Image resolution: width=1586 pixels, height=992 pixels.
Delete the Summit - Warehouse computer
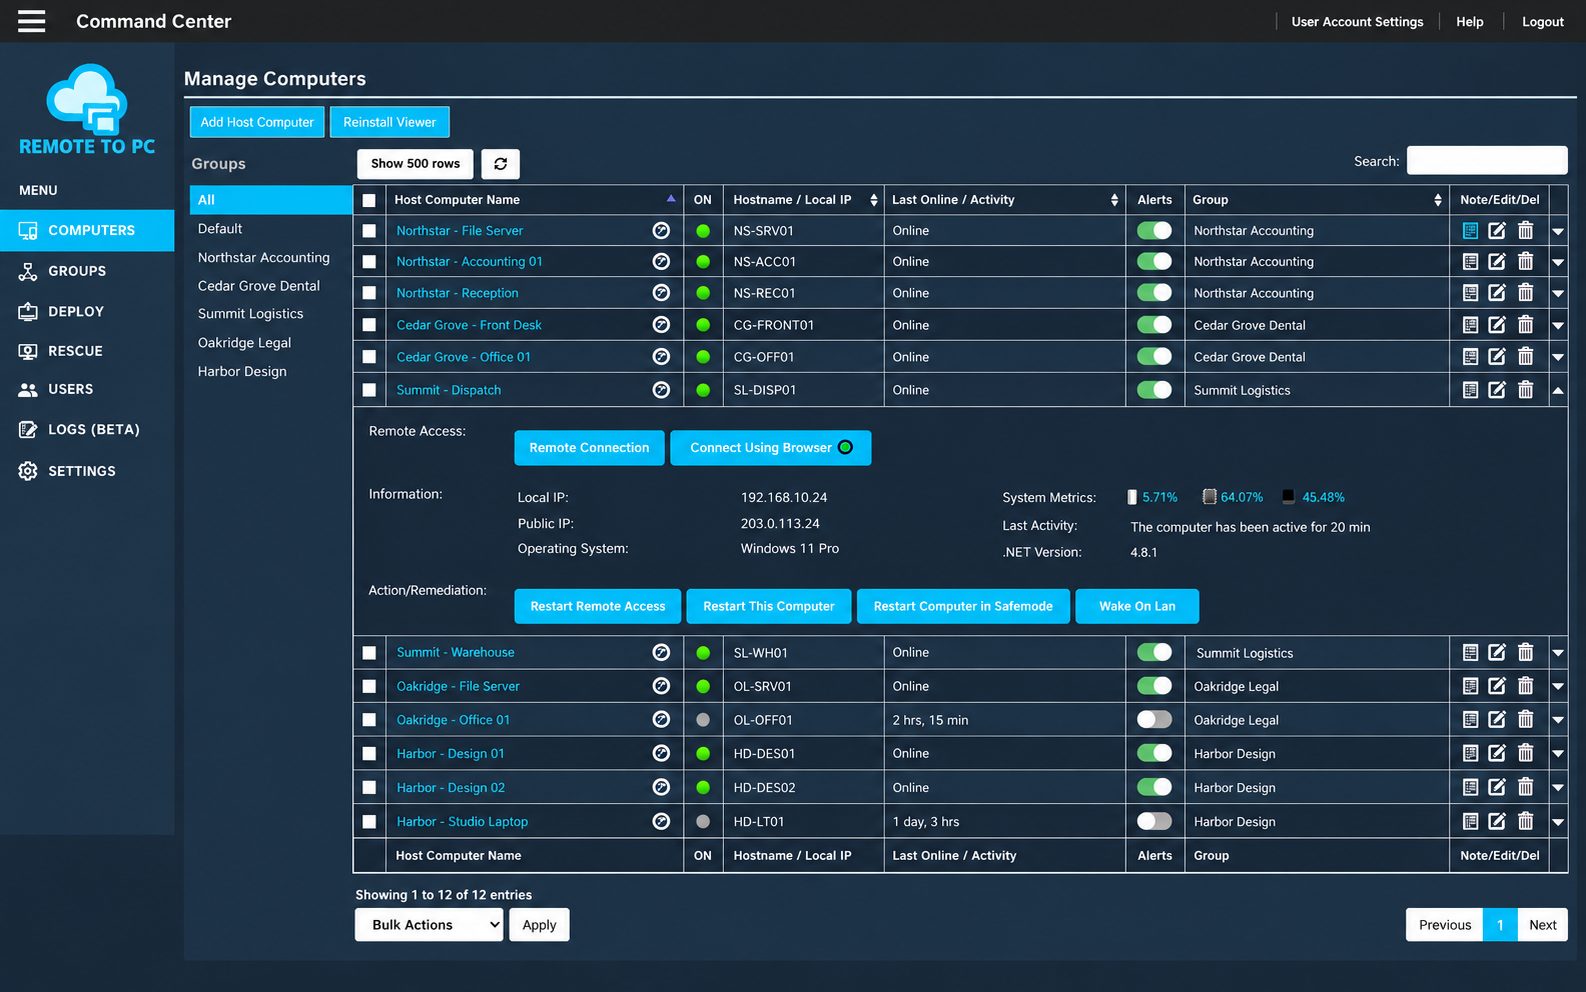[1525, 652]
